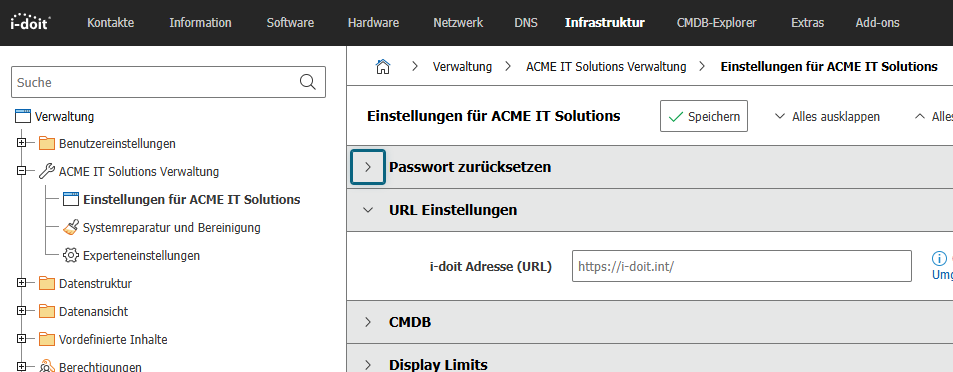
Task: Open the Infrastruktur menu
Action: [605, 23]
